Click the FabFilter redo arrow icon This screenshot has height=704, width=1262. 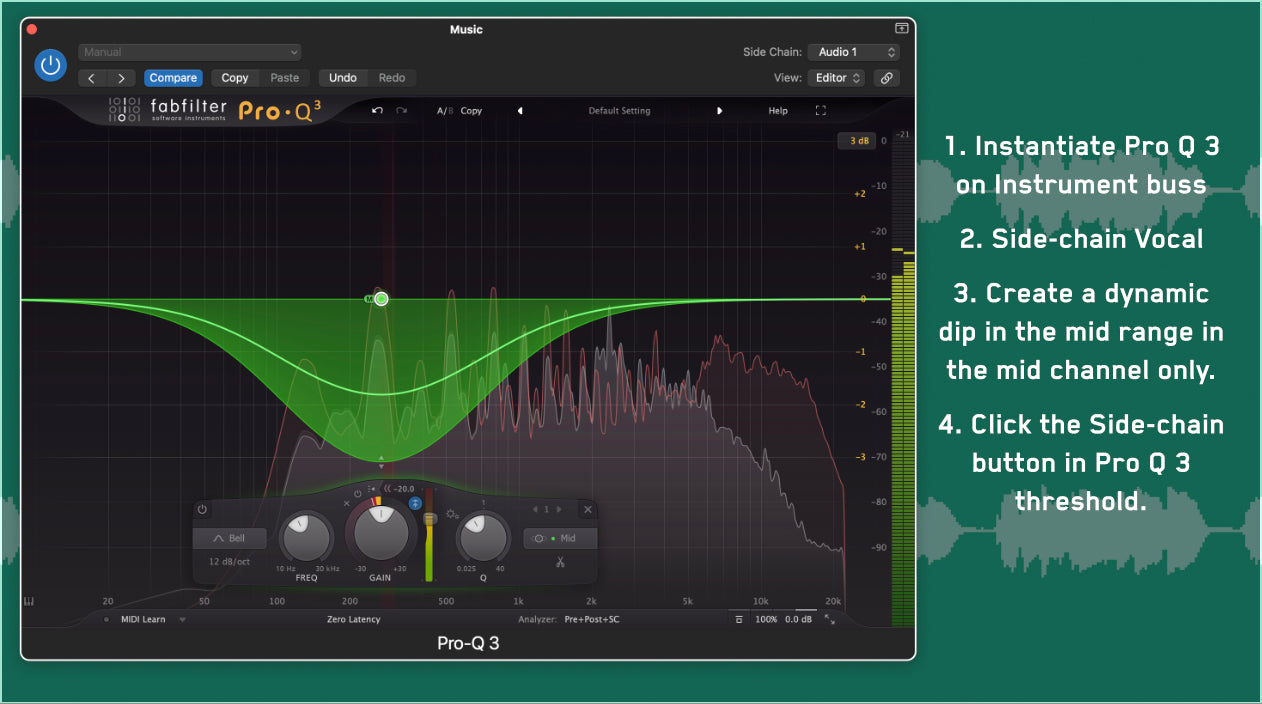(402, 110)
